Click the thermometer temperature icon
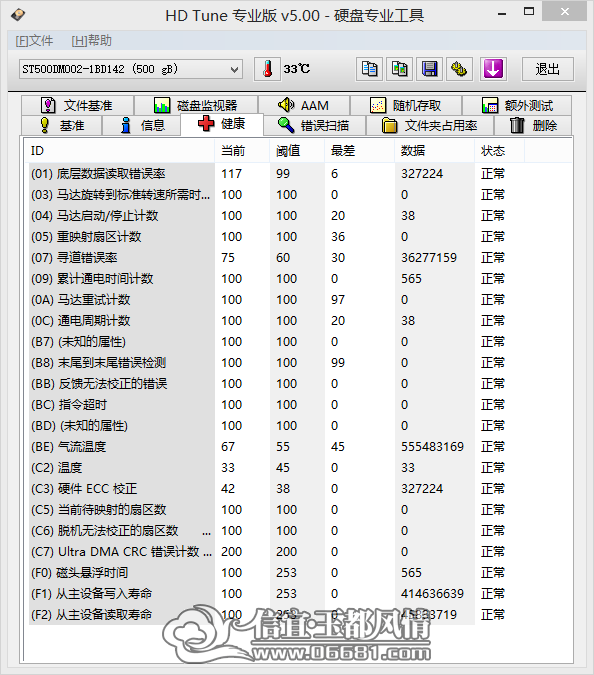The height and width of the screenshot is (675, 594). pyautogui.click(x=267, y=69)
